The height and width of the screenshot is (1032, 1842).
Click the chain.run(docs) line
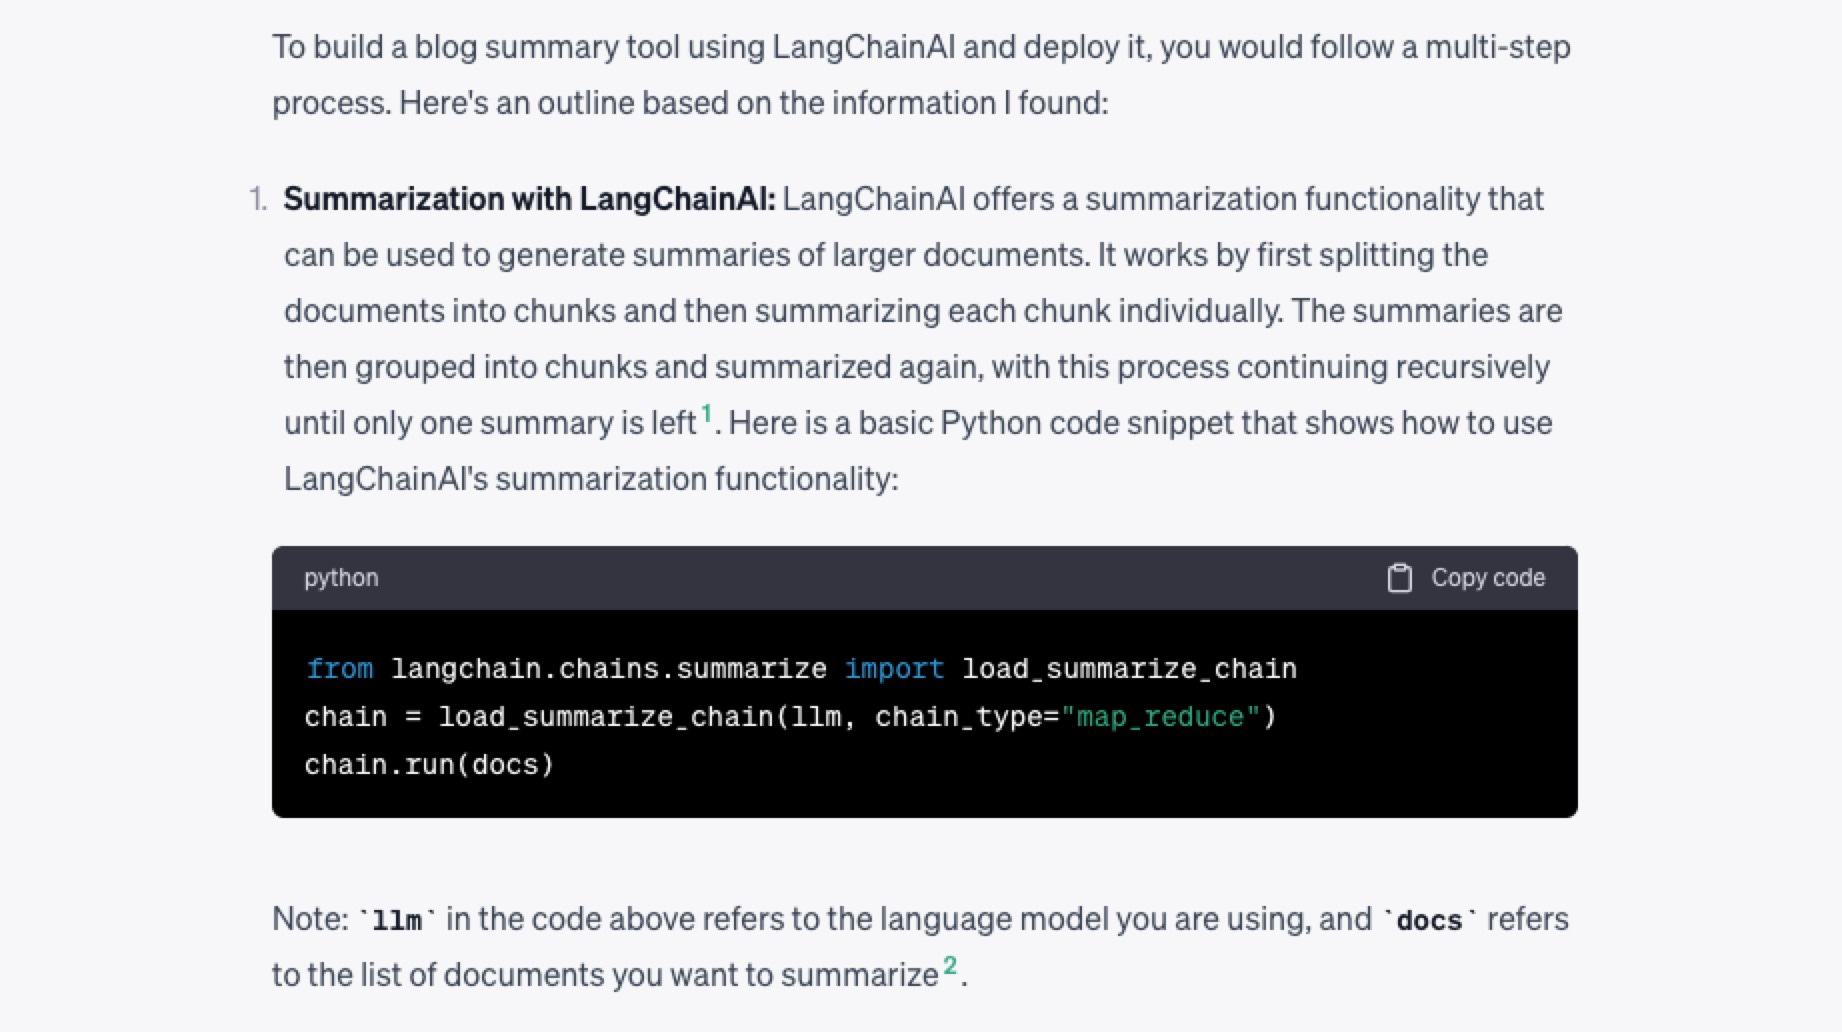(428, 764)
